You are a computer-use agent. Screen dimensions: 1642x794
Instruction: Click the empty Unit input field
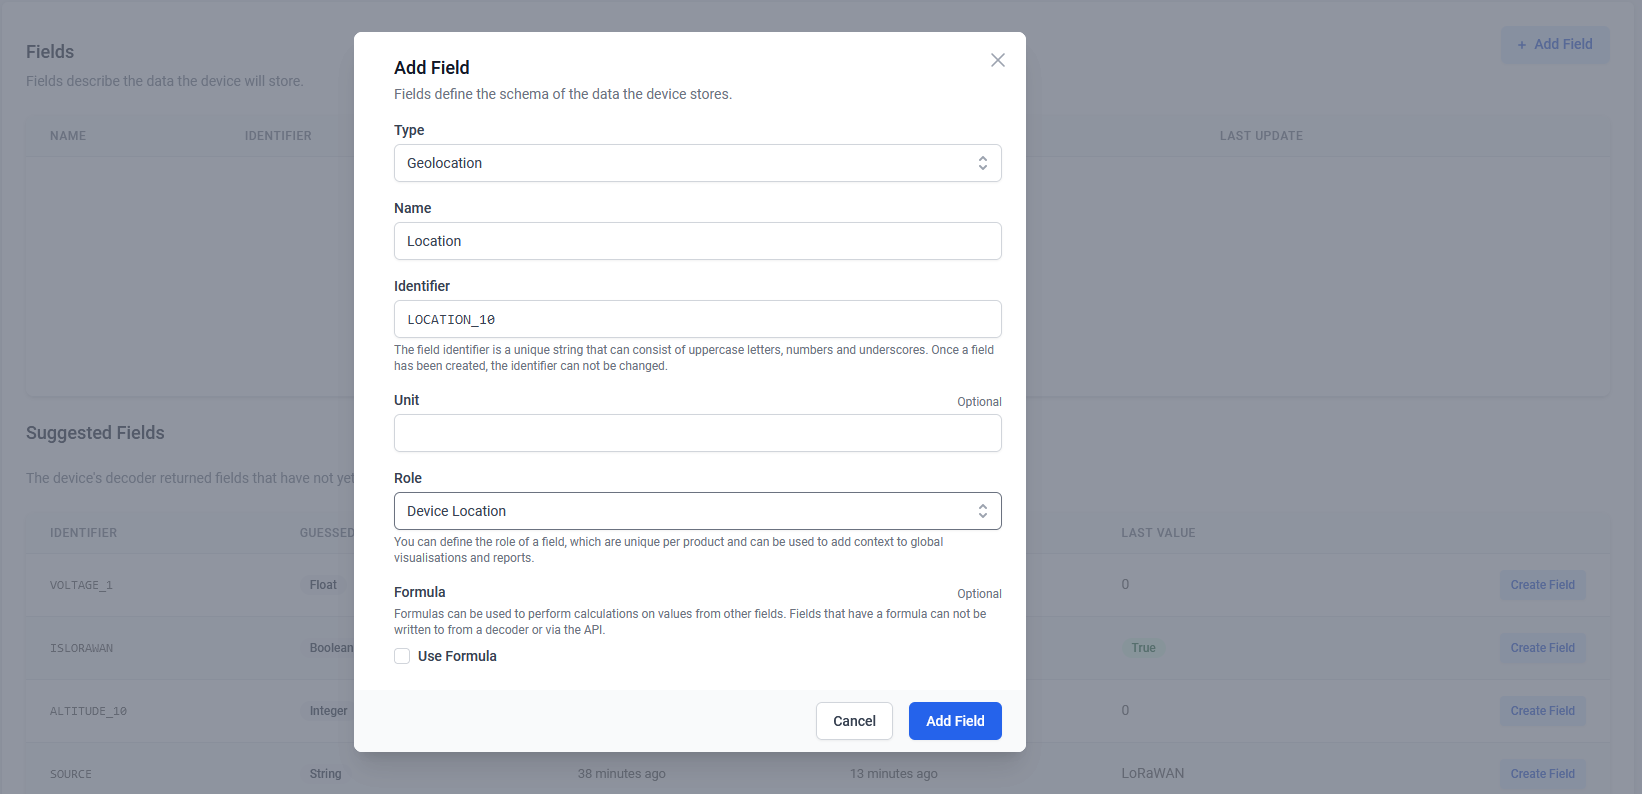coord(697,433)
